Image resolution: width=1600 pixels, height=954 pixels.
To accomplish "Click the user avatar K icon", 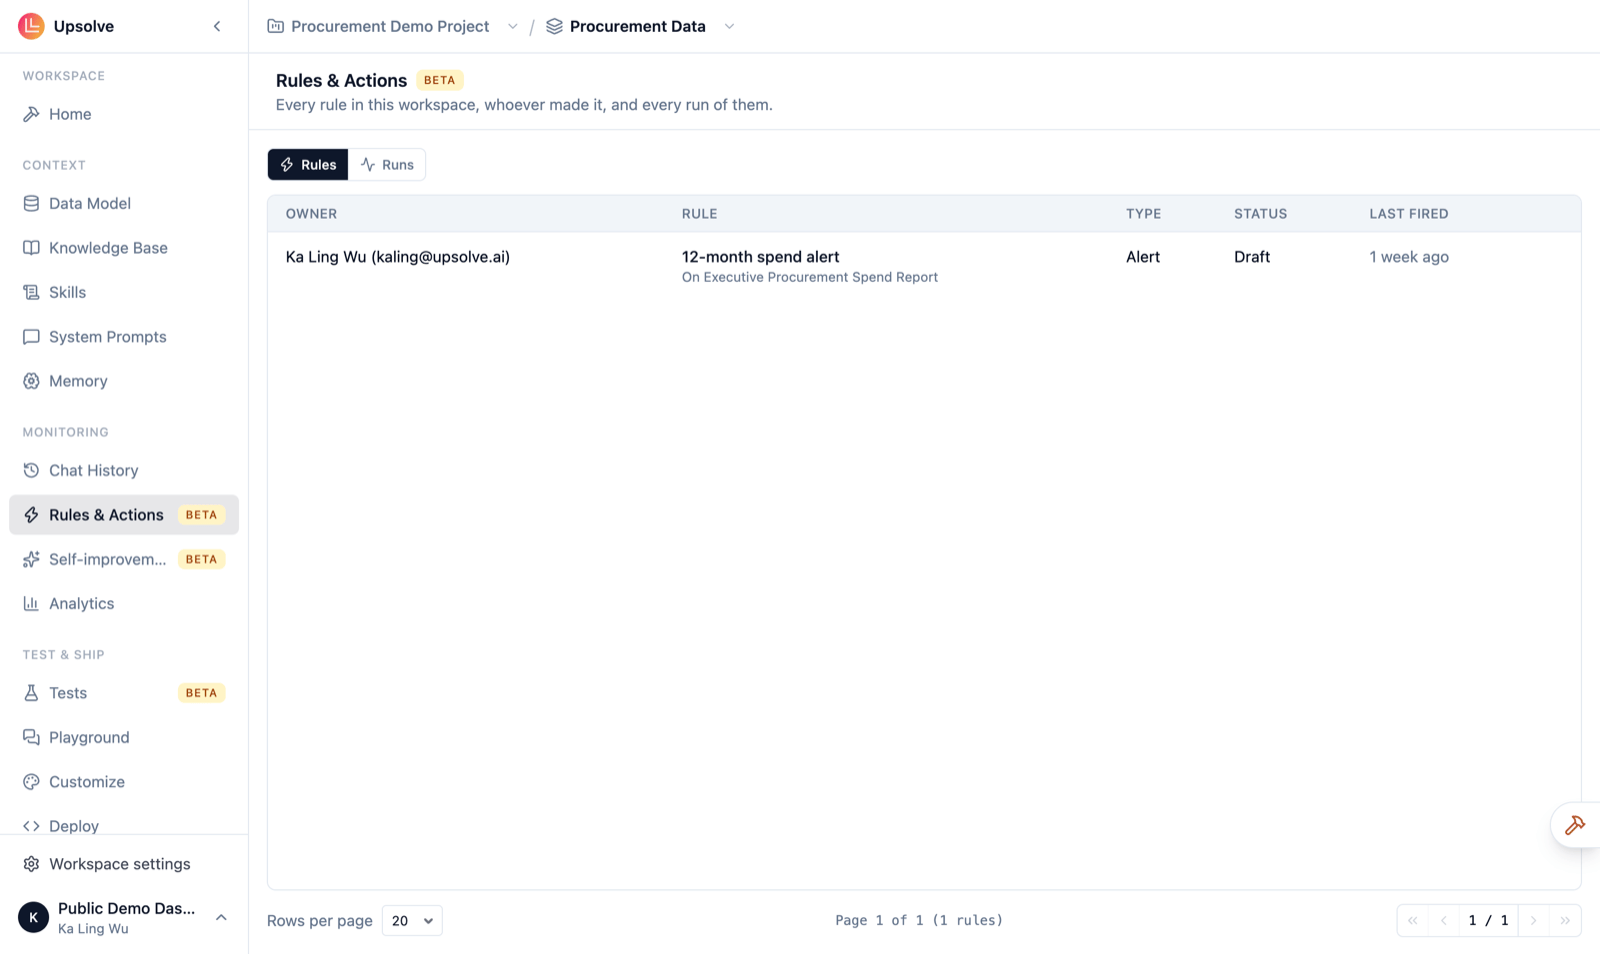I will coord(33,917).
